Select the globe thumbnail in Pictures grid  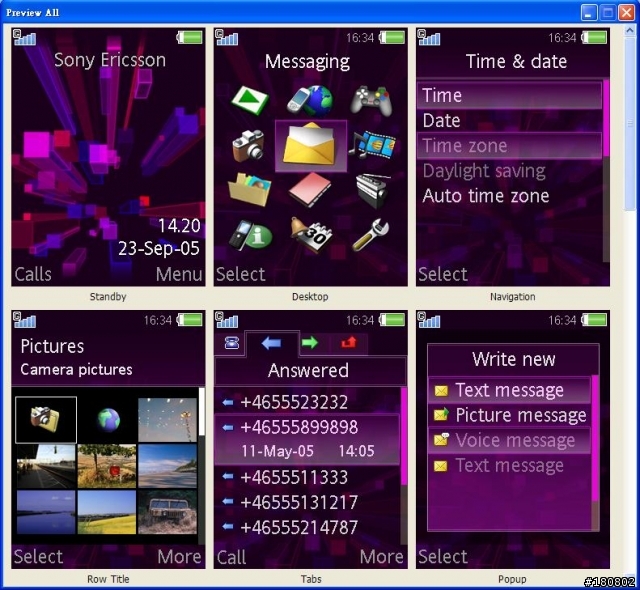(107, 420)
